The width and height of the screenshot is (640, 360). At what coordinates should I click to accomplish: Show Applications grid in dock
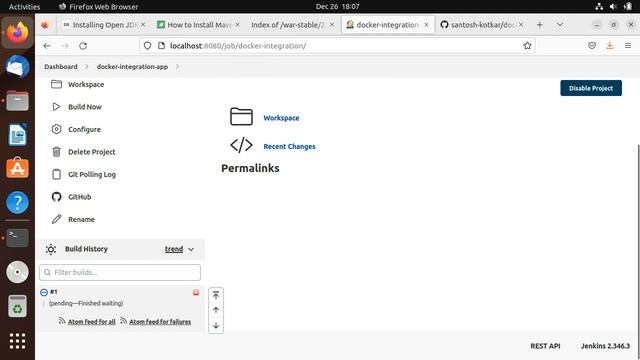[18, 341]
